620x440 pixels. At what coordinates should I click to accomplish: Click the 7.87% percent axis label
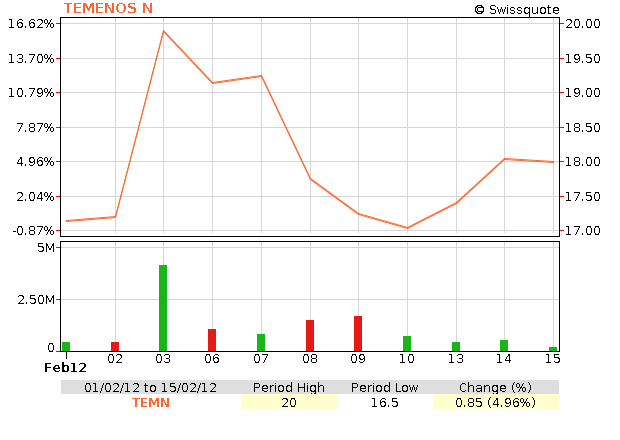[35, 128]
